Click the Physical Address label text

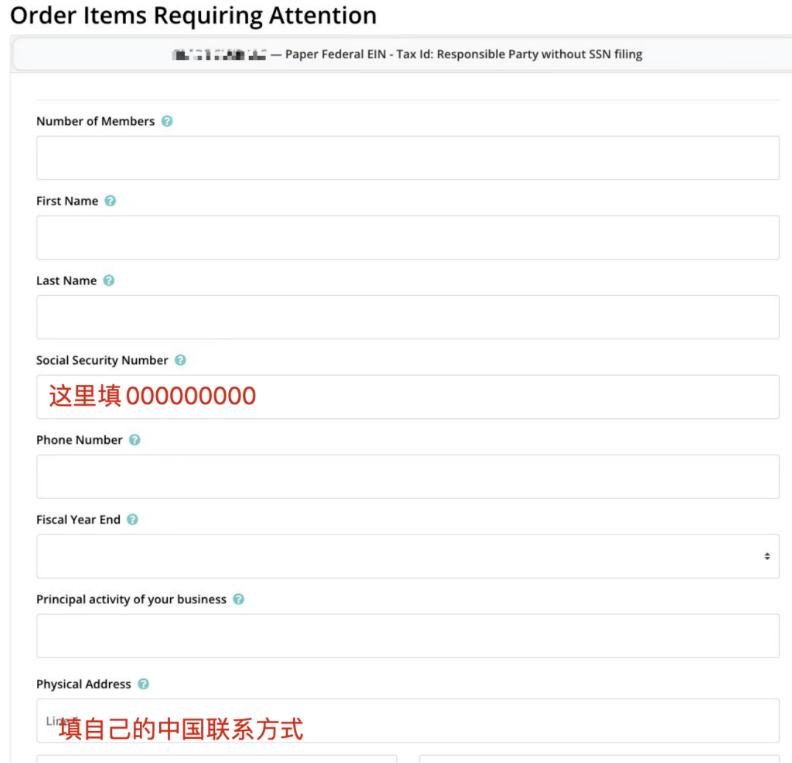pos(83,684)
